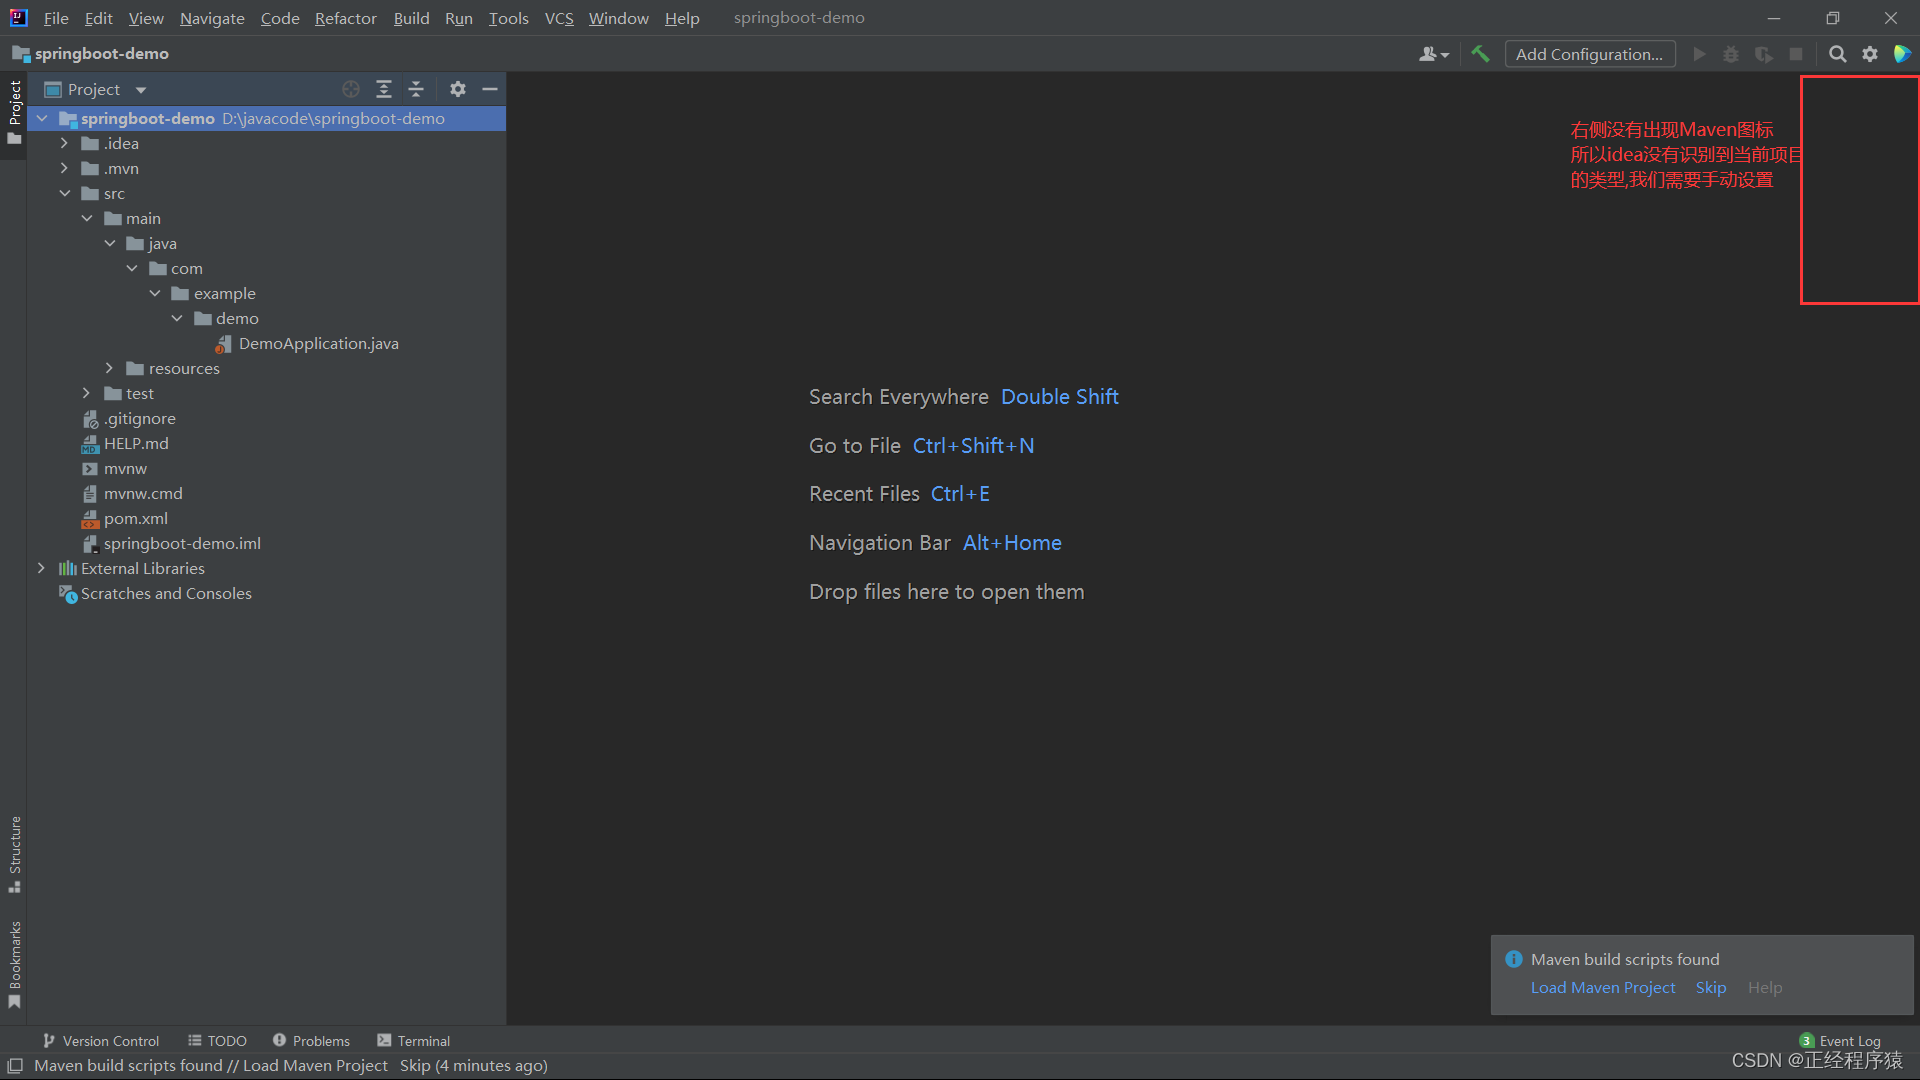The height and width of the screenshot is (1080, 1920).
Task: Open the File menu
Action: 56,18
